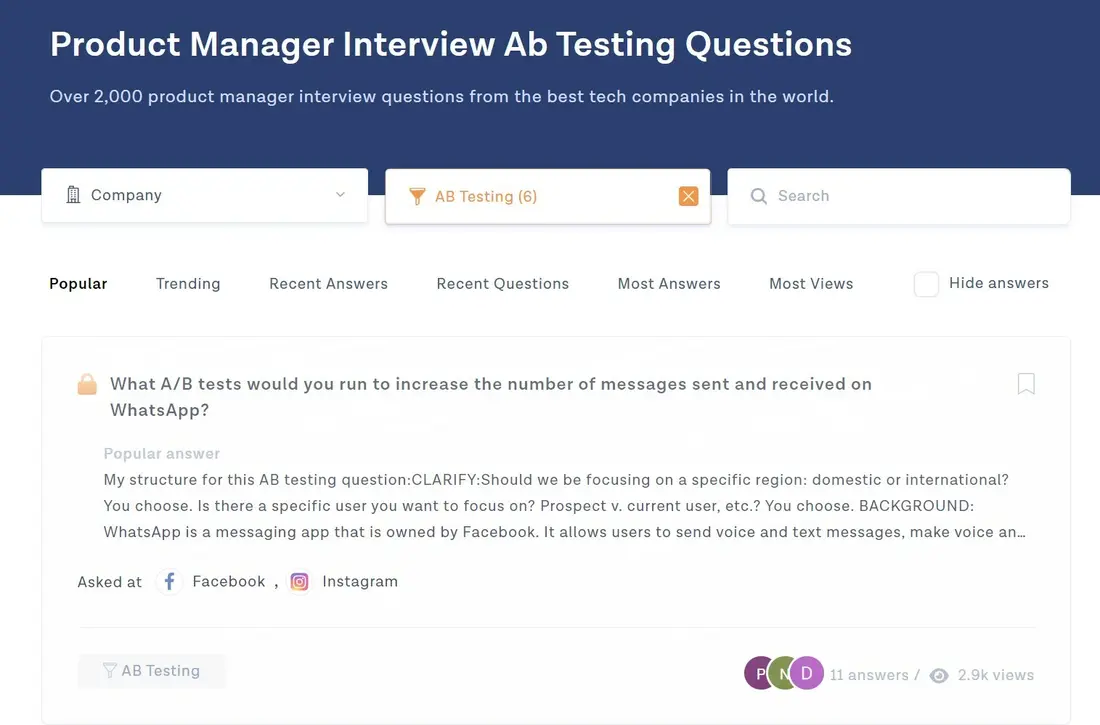Click the 2.9k views text

pos(995,675)
